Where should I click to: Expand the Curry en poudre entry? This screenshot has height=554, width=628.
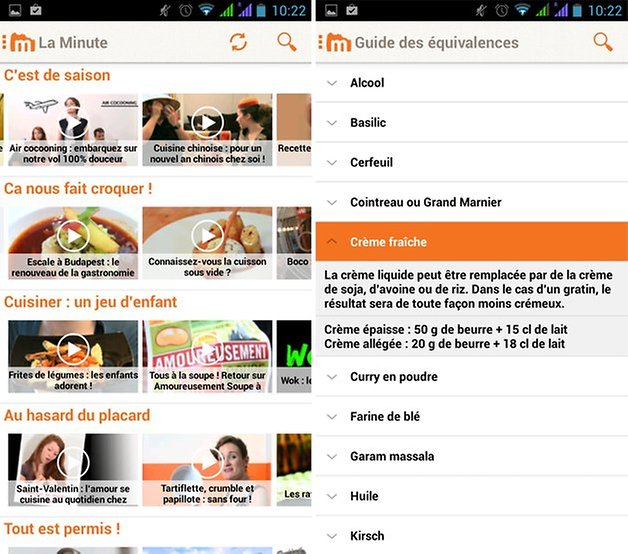pos(472,377)
